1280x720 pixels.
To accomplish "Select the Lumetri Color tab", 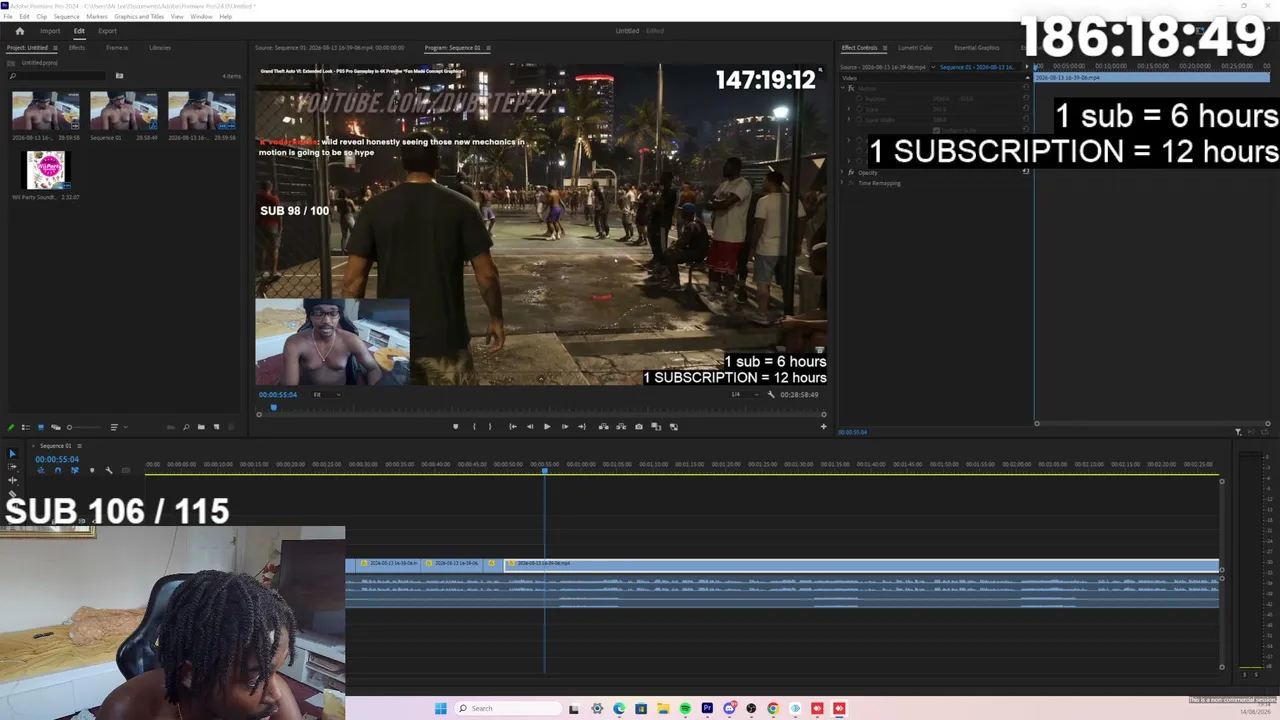I will tap(915, 48).
